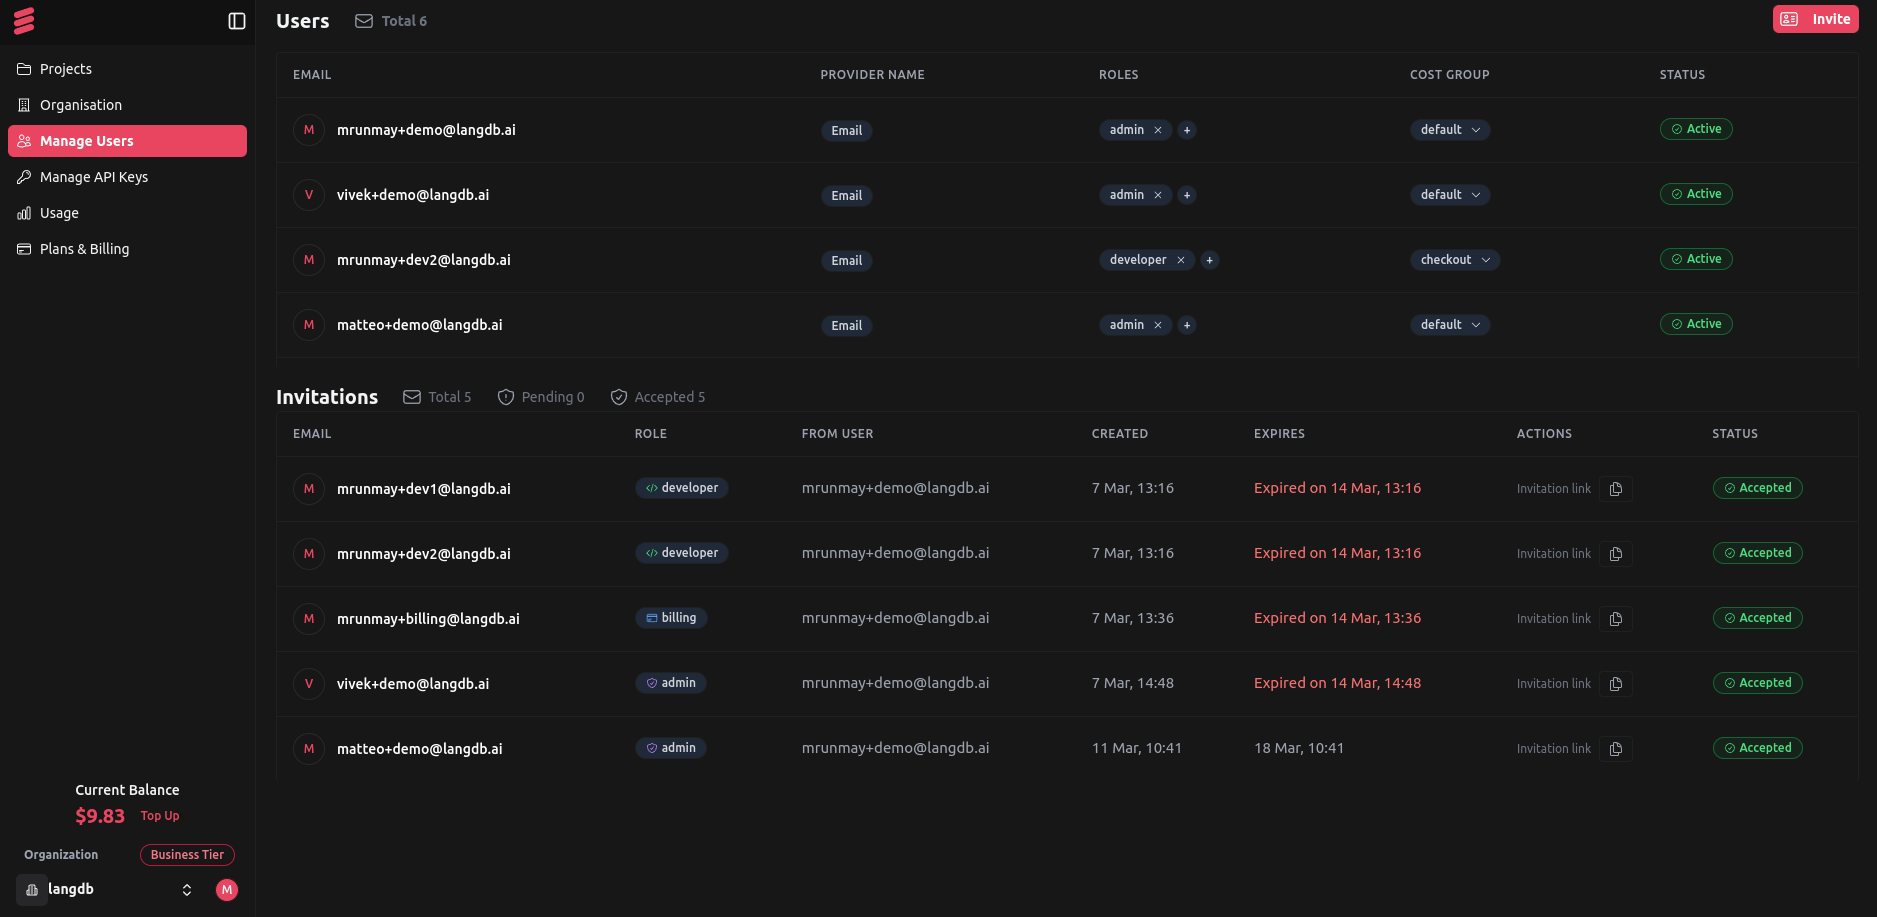The width and height of the screenshot is (1877, 917).
Task: Navigate to Plans & Billing
Action: point(84,248)
